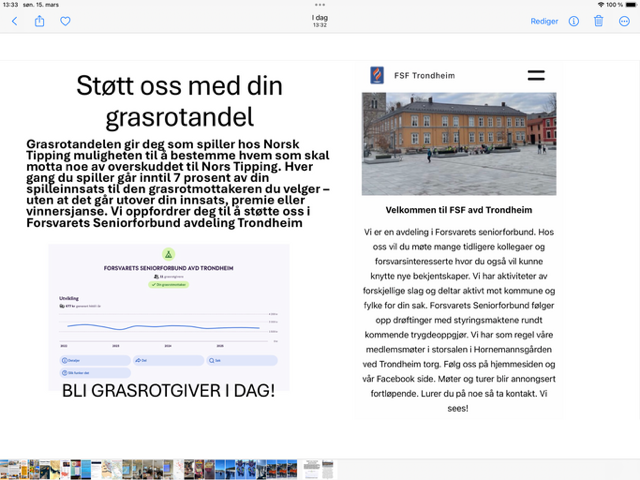
Task: Tap the green Grasrotandelen logo circle
Action: coord(168,254)
